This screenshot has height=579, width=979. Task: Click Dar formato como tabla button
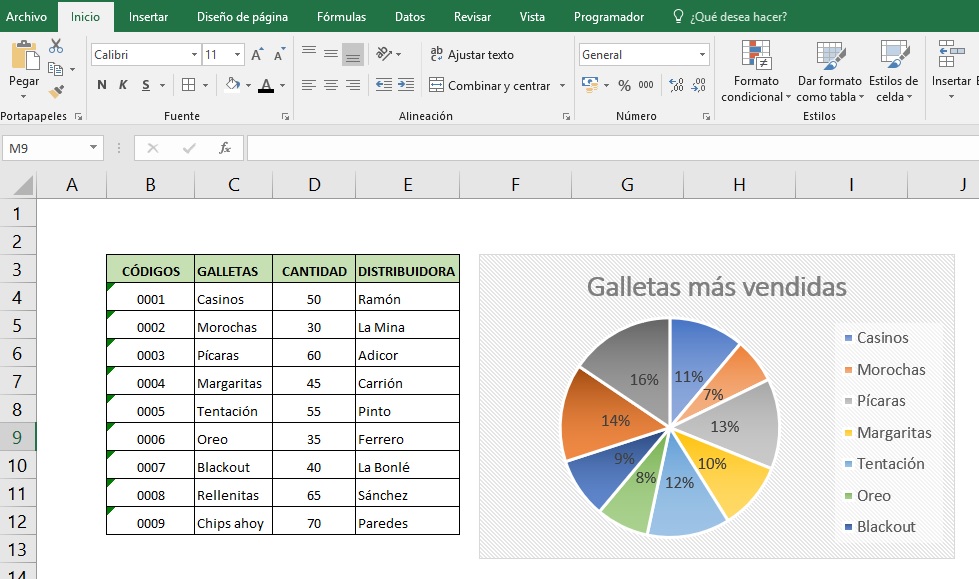(x=829, y=72)
